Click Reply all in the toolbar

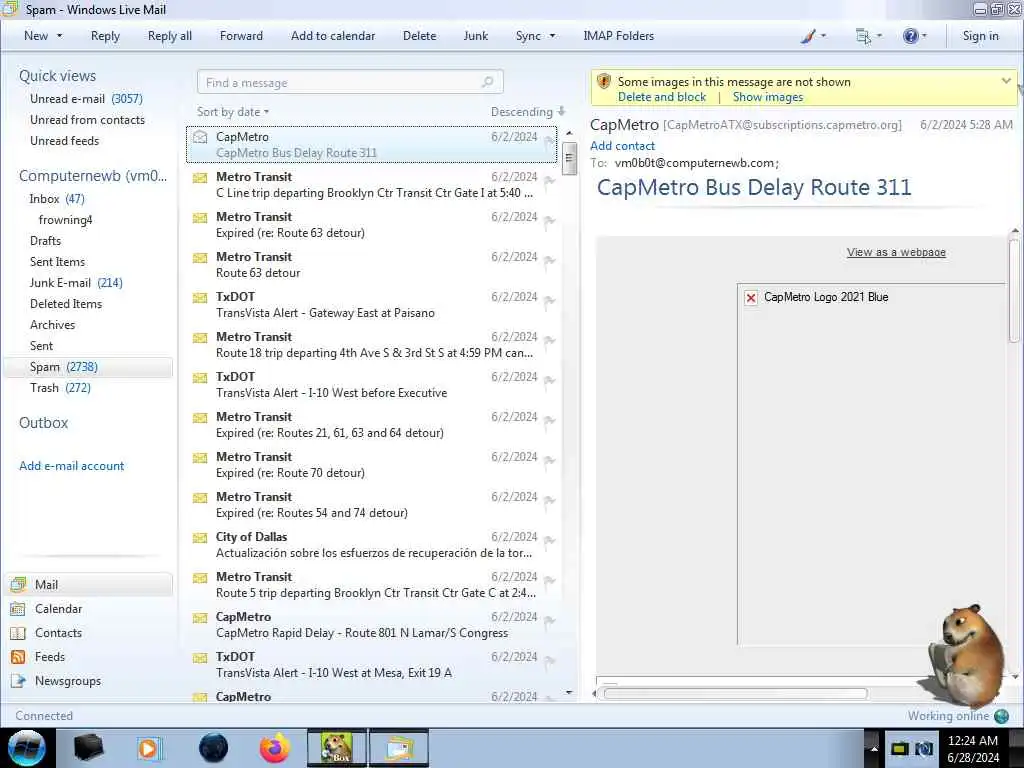coord(170,36)
